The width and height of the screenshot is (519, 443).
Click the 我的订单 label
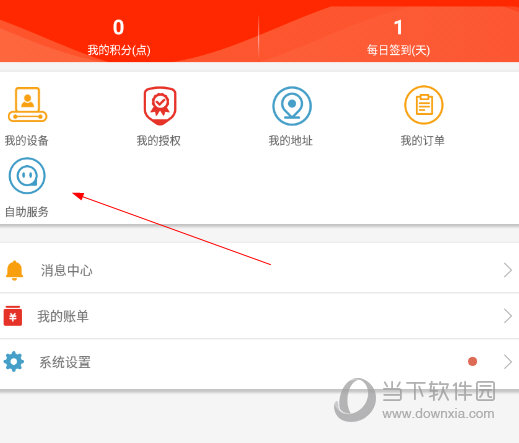(423, 140)
